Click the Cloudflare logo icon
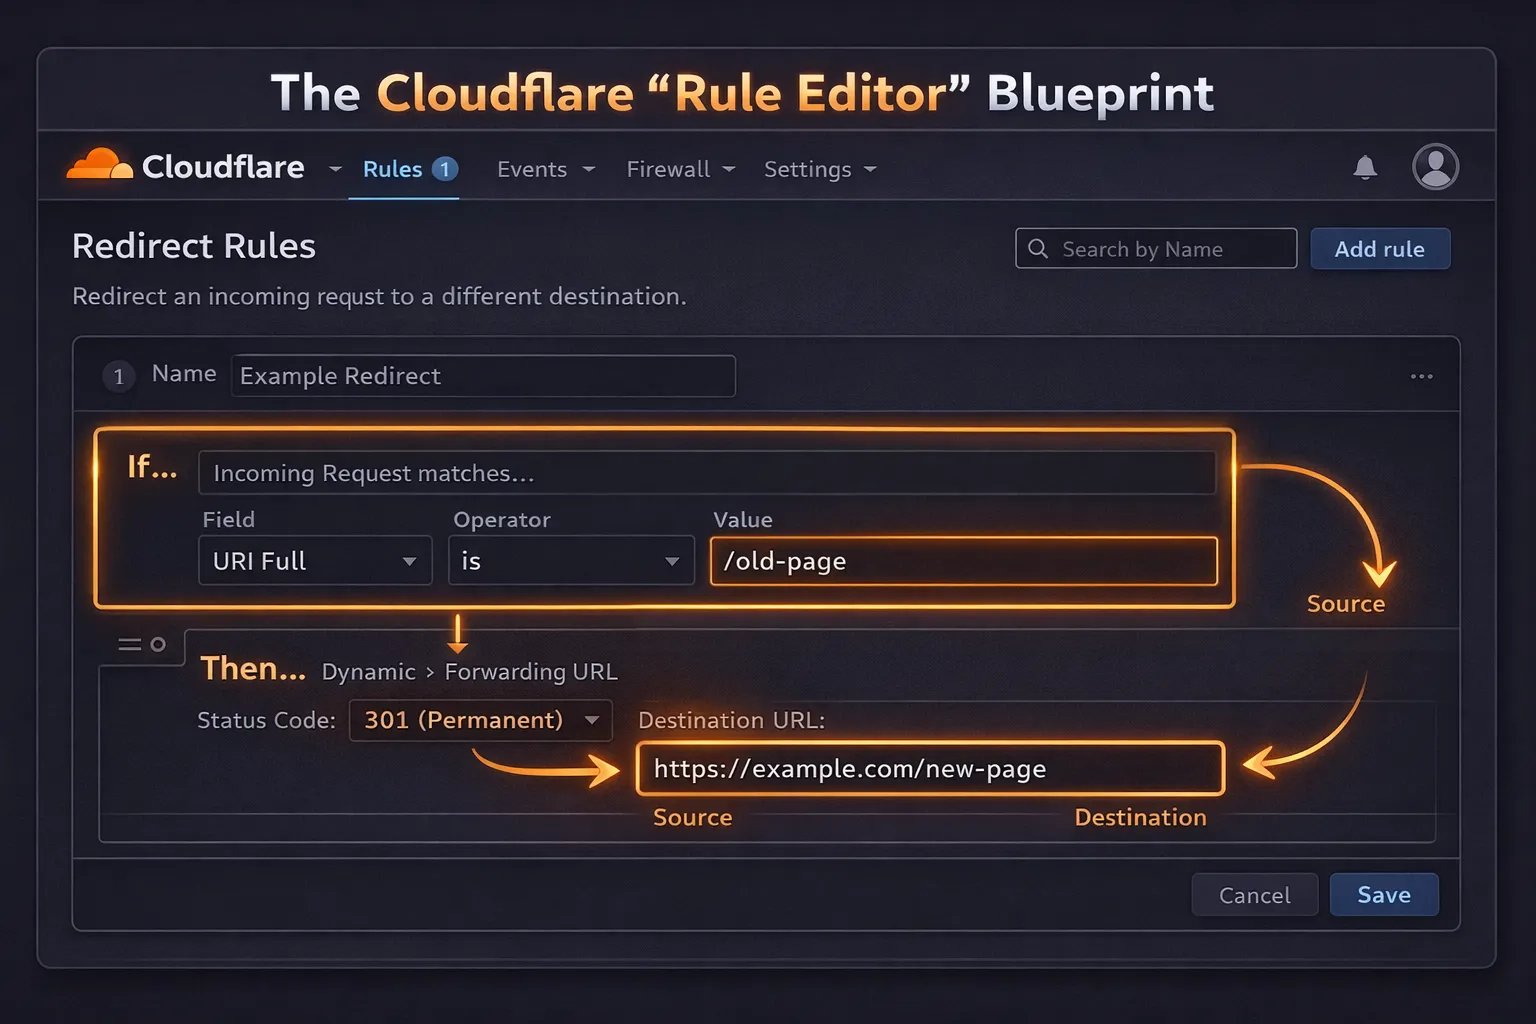Image resolution: width=1536 pixels, height=1024 pixels. (x=97, y=164)
